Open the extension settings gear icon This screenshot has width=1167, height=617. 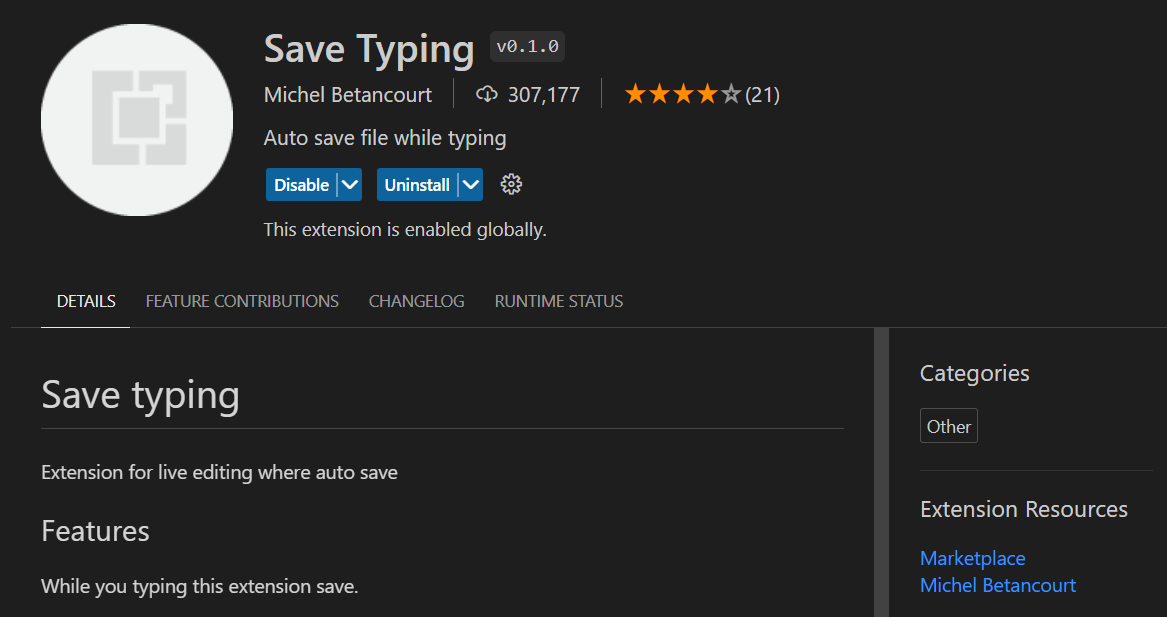511,184
